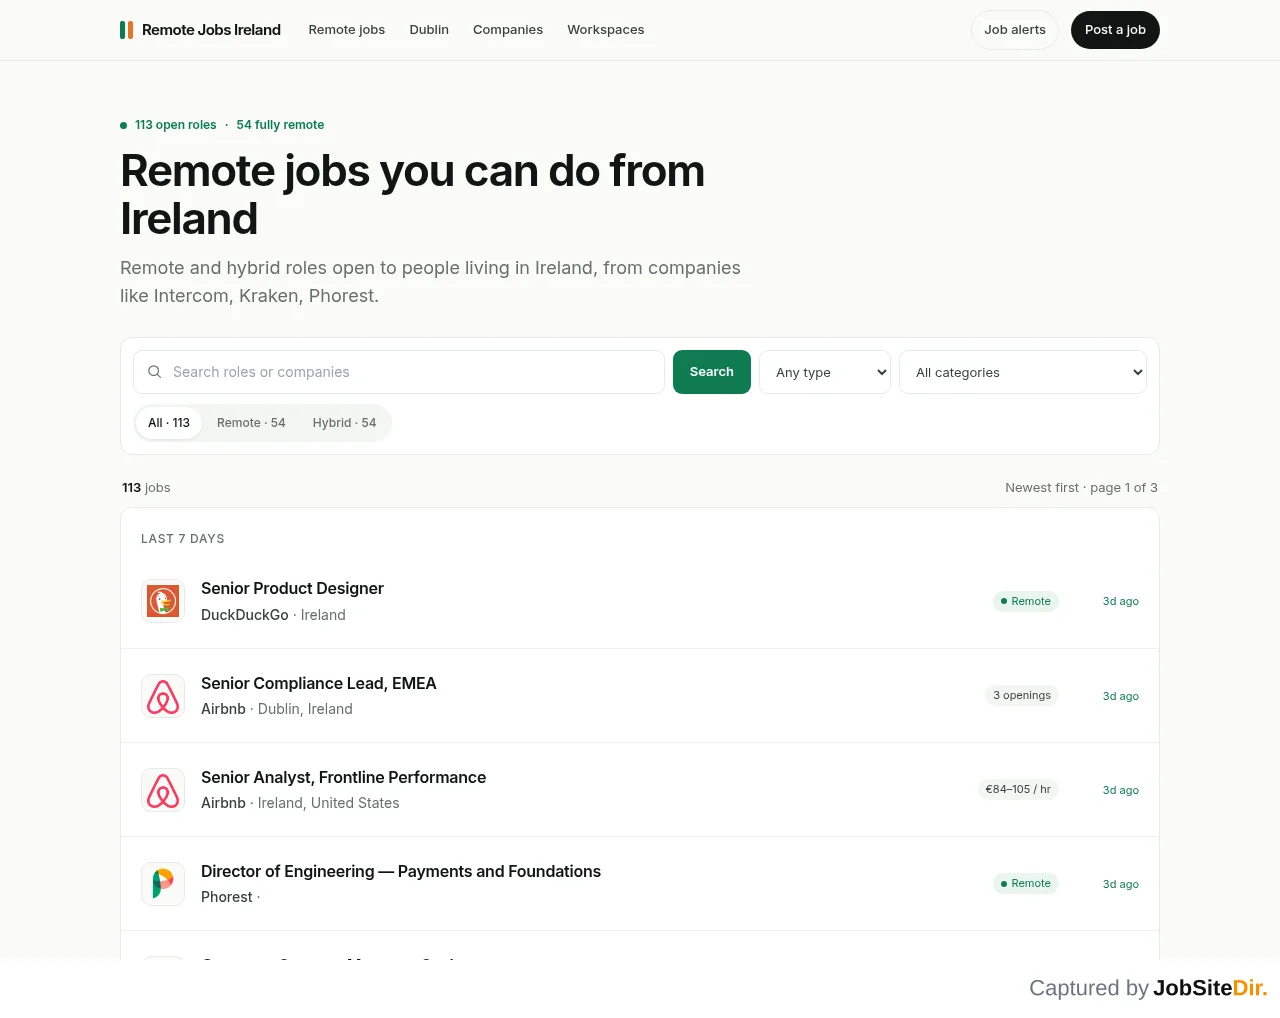Click the Newest first · page 1 of 3 text
Viewport: 1280px width, 1018px height.
(x=1081, y=488)
